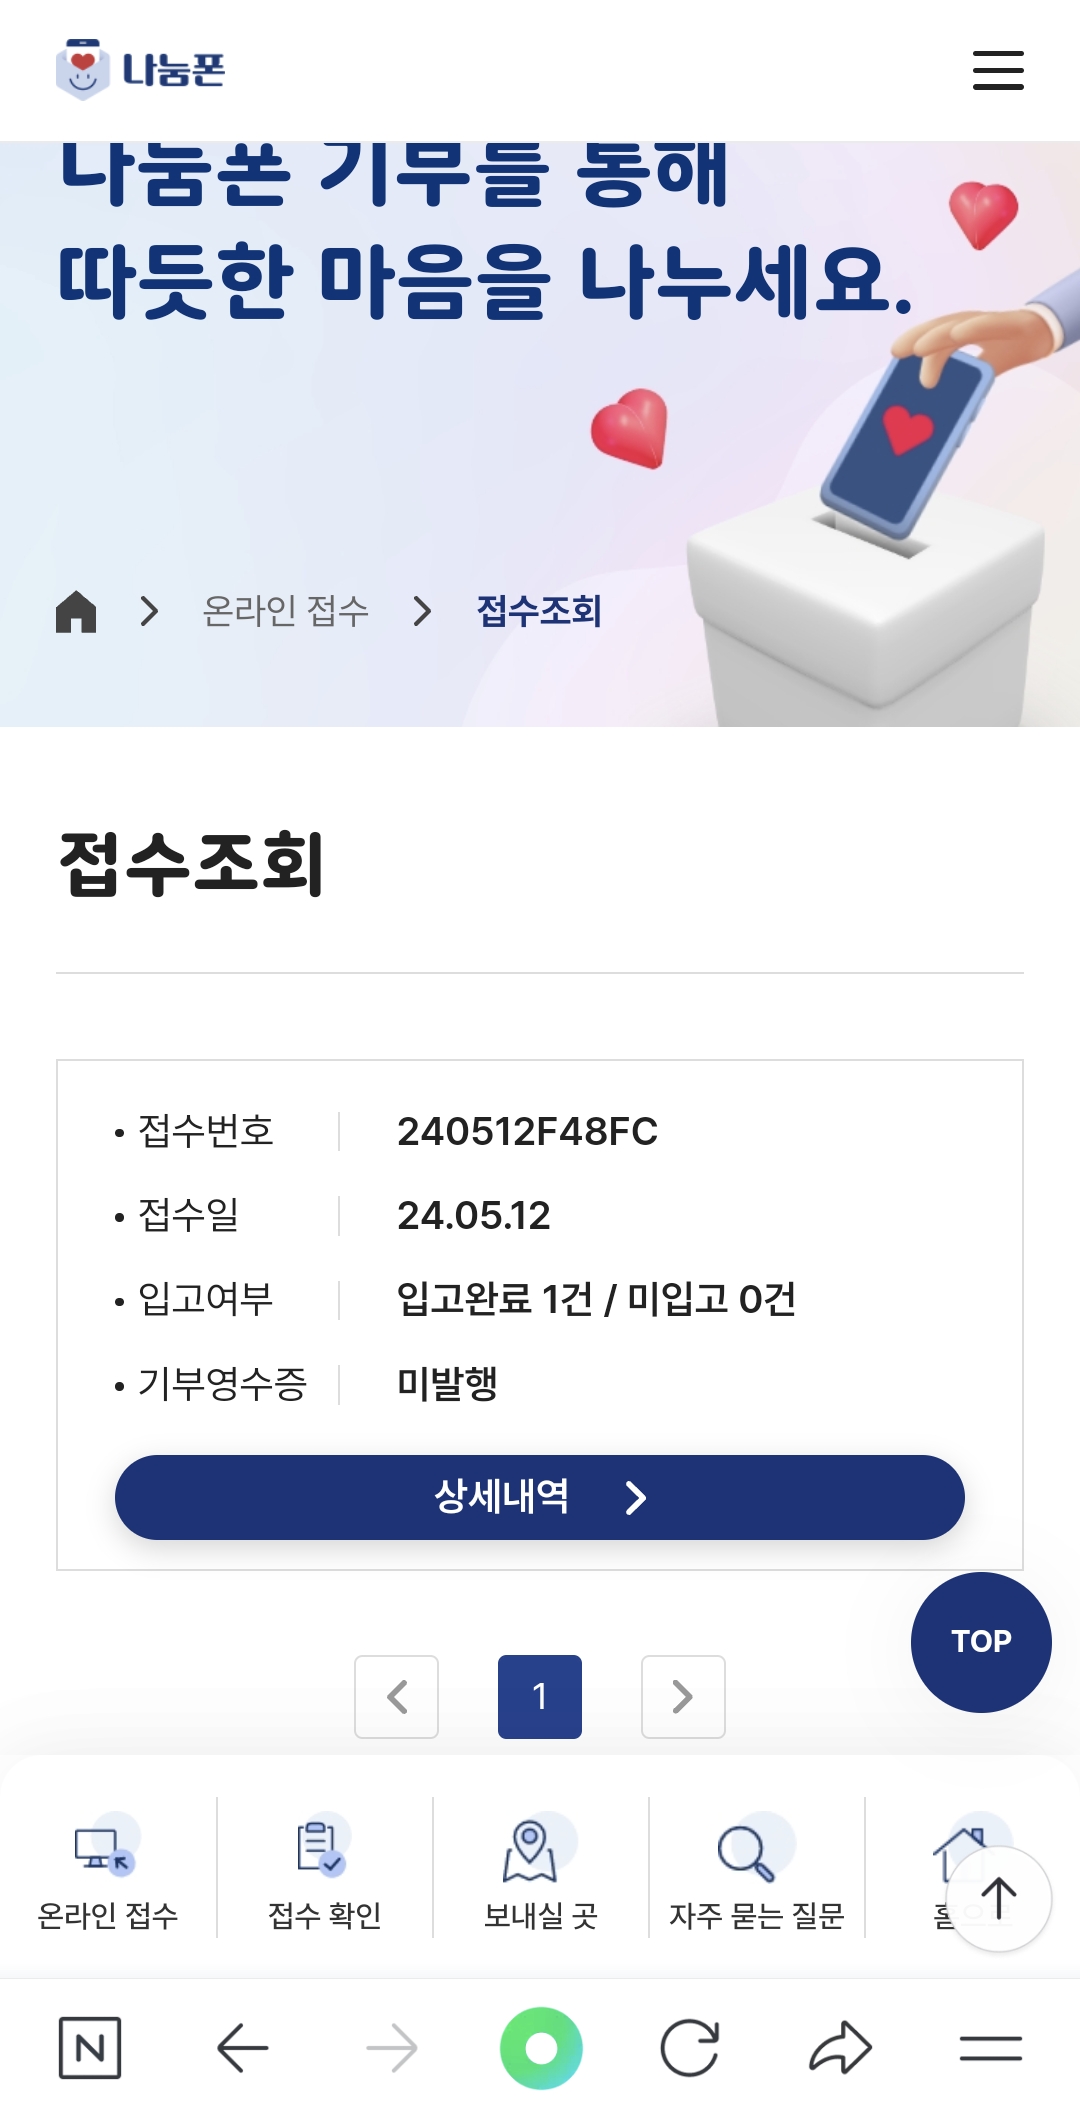Open the browser two-line menu icon
The height and width of the screenshot is (2118, 1080).
[990, 2048]
